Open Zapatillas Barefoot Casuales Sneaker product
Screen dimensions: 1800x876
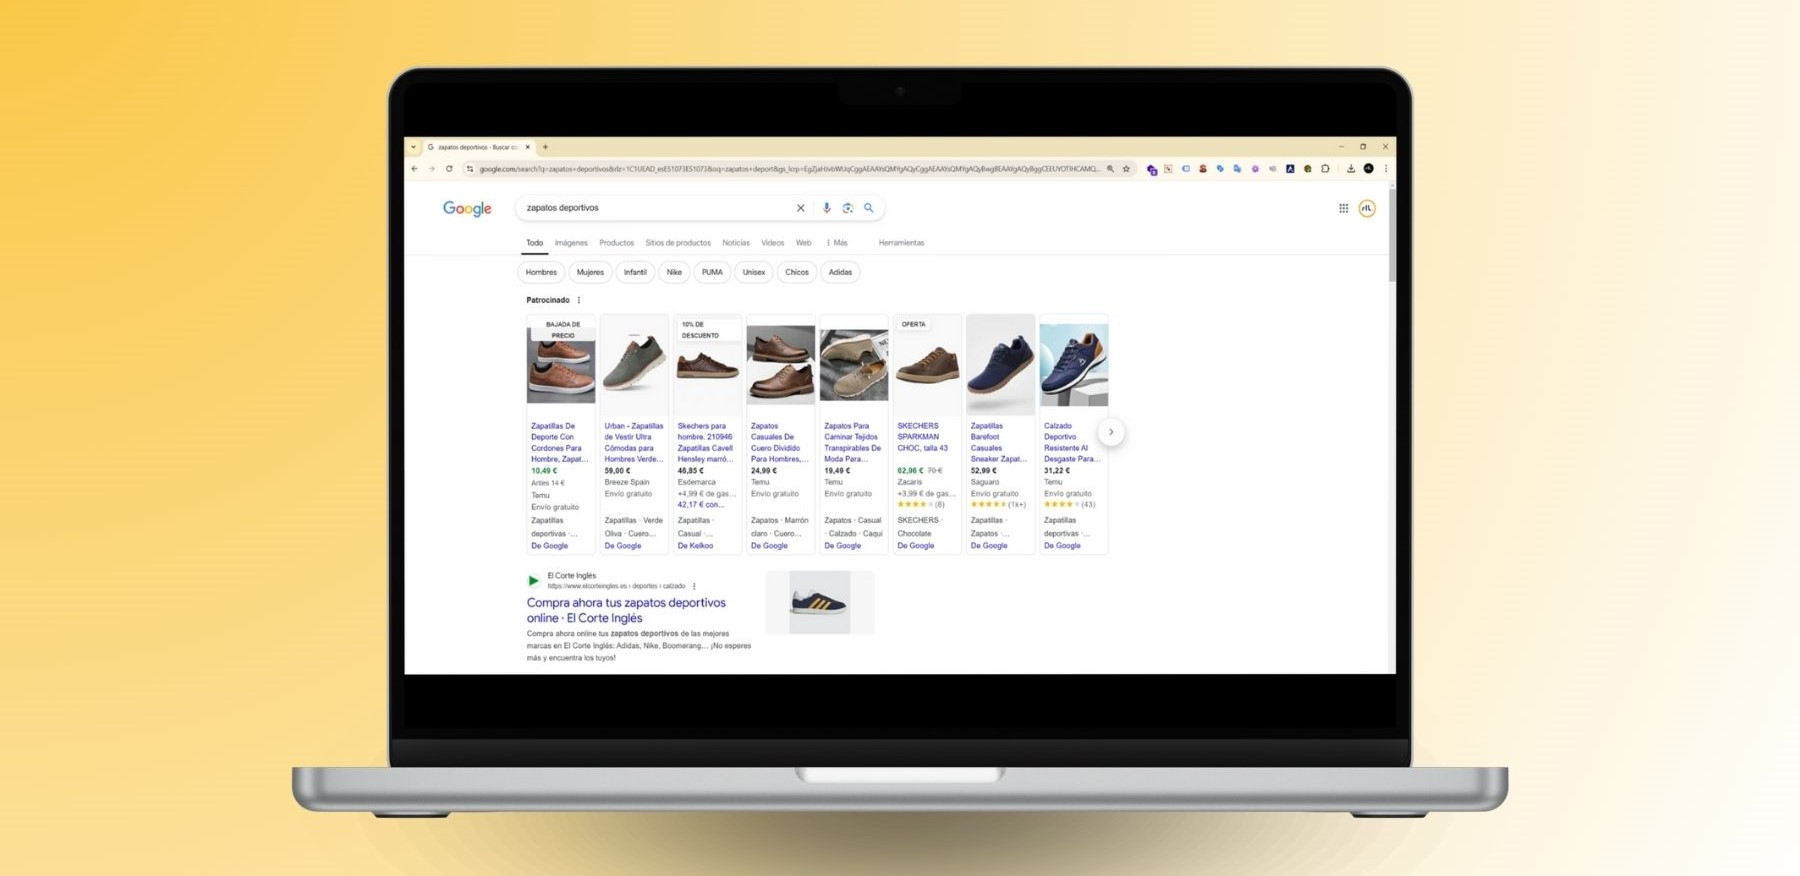(998, 442)
